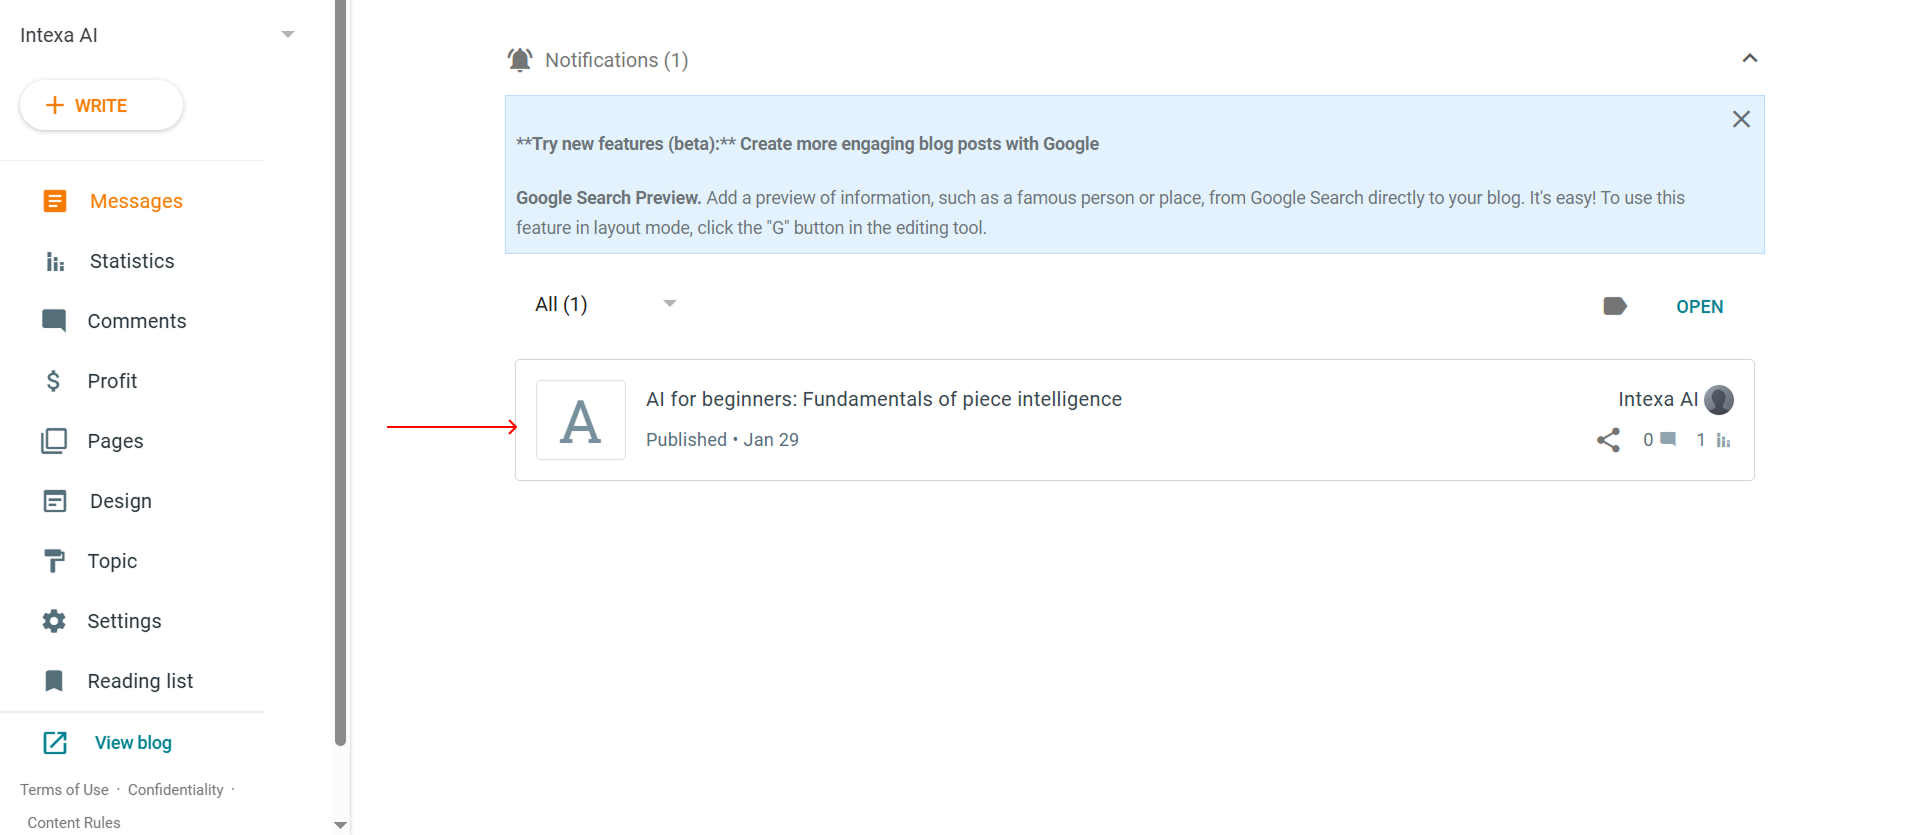Click the Intexa AI author avatar
1905x835 pixels.
[x=1719, y=400]
